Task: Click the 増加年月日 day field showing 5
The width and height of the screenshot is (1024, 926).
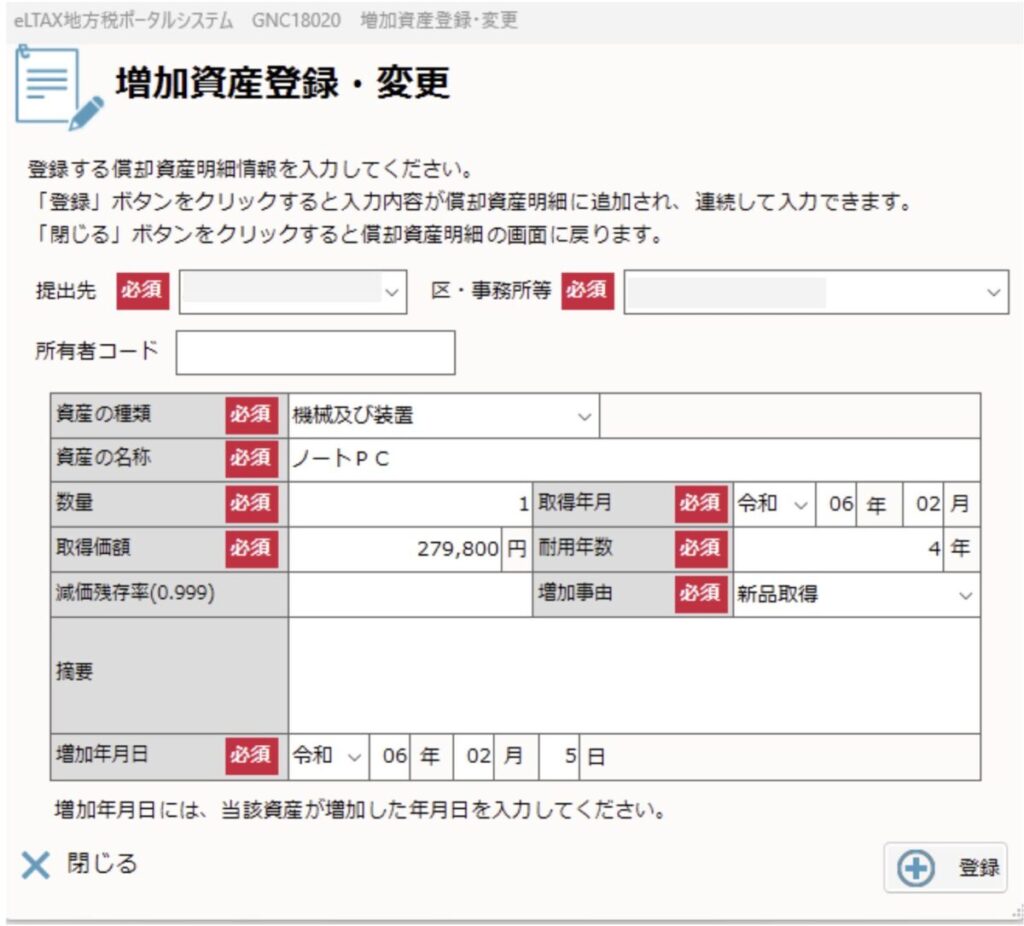Action: pyautogui.click(x=559, y=757)
